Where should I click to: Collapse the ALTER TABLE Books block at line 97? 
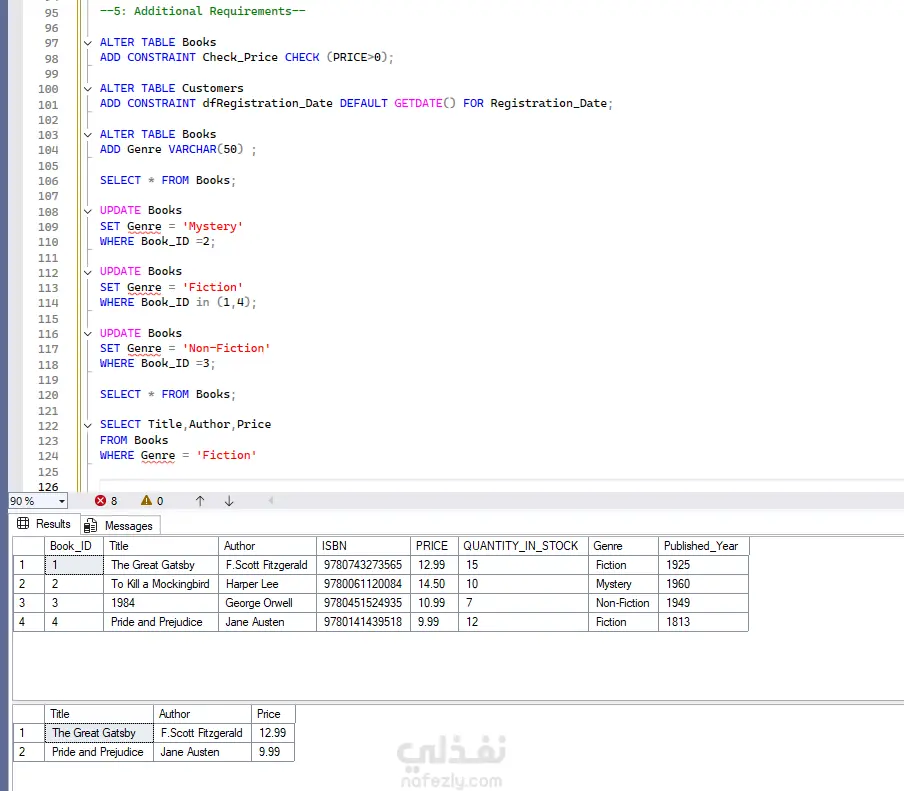(x=88, y=43)
